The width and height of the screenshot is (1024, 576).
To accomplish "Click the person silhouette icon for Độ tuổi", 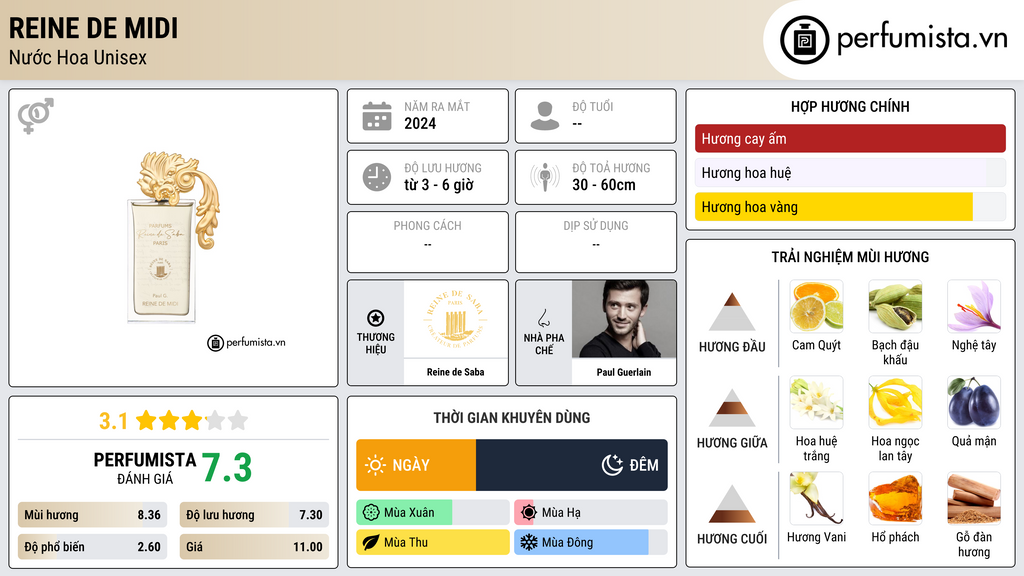I will point(545,116).
